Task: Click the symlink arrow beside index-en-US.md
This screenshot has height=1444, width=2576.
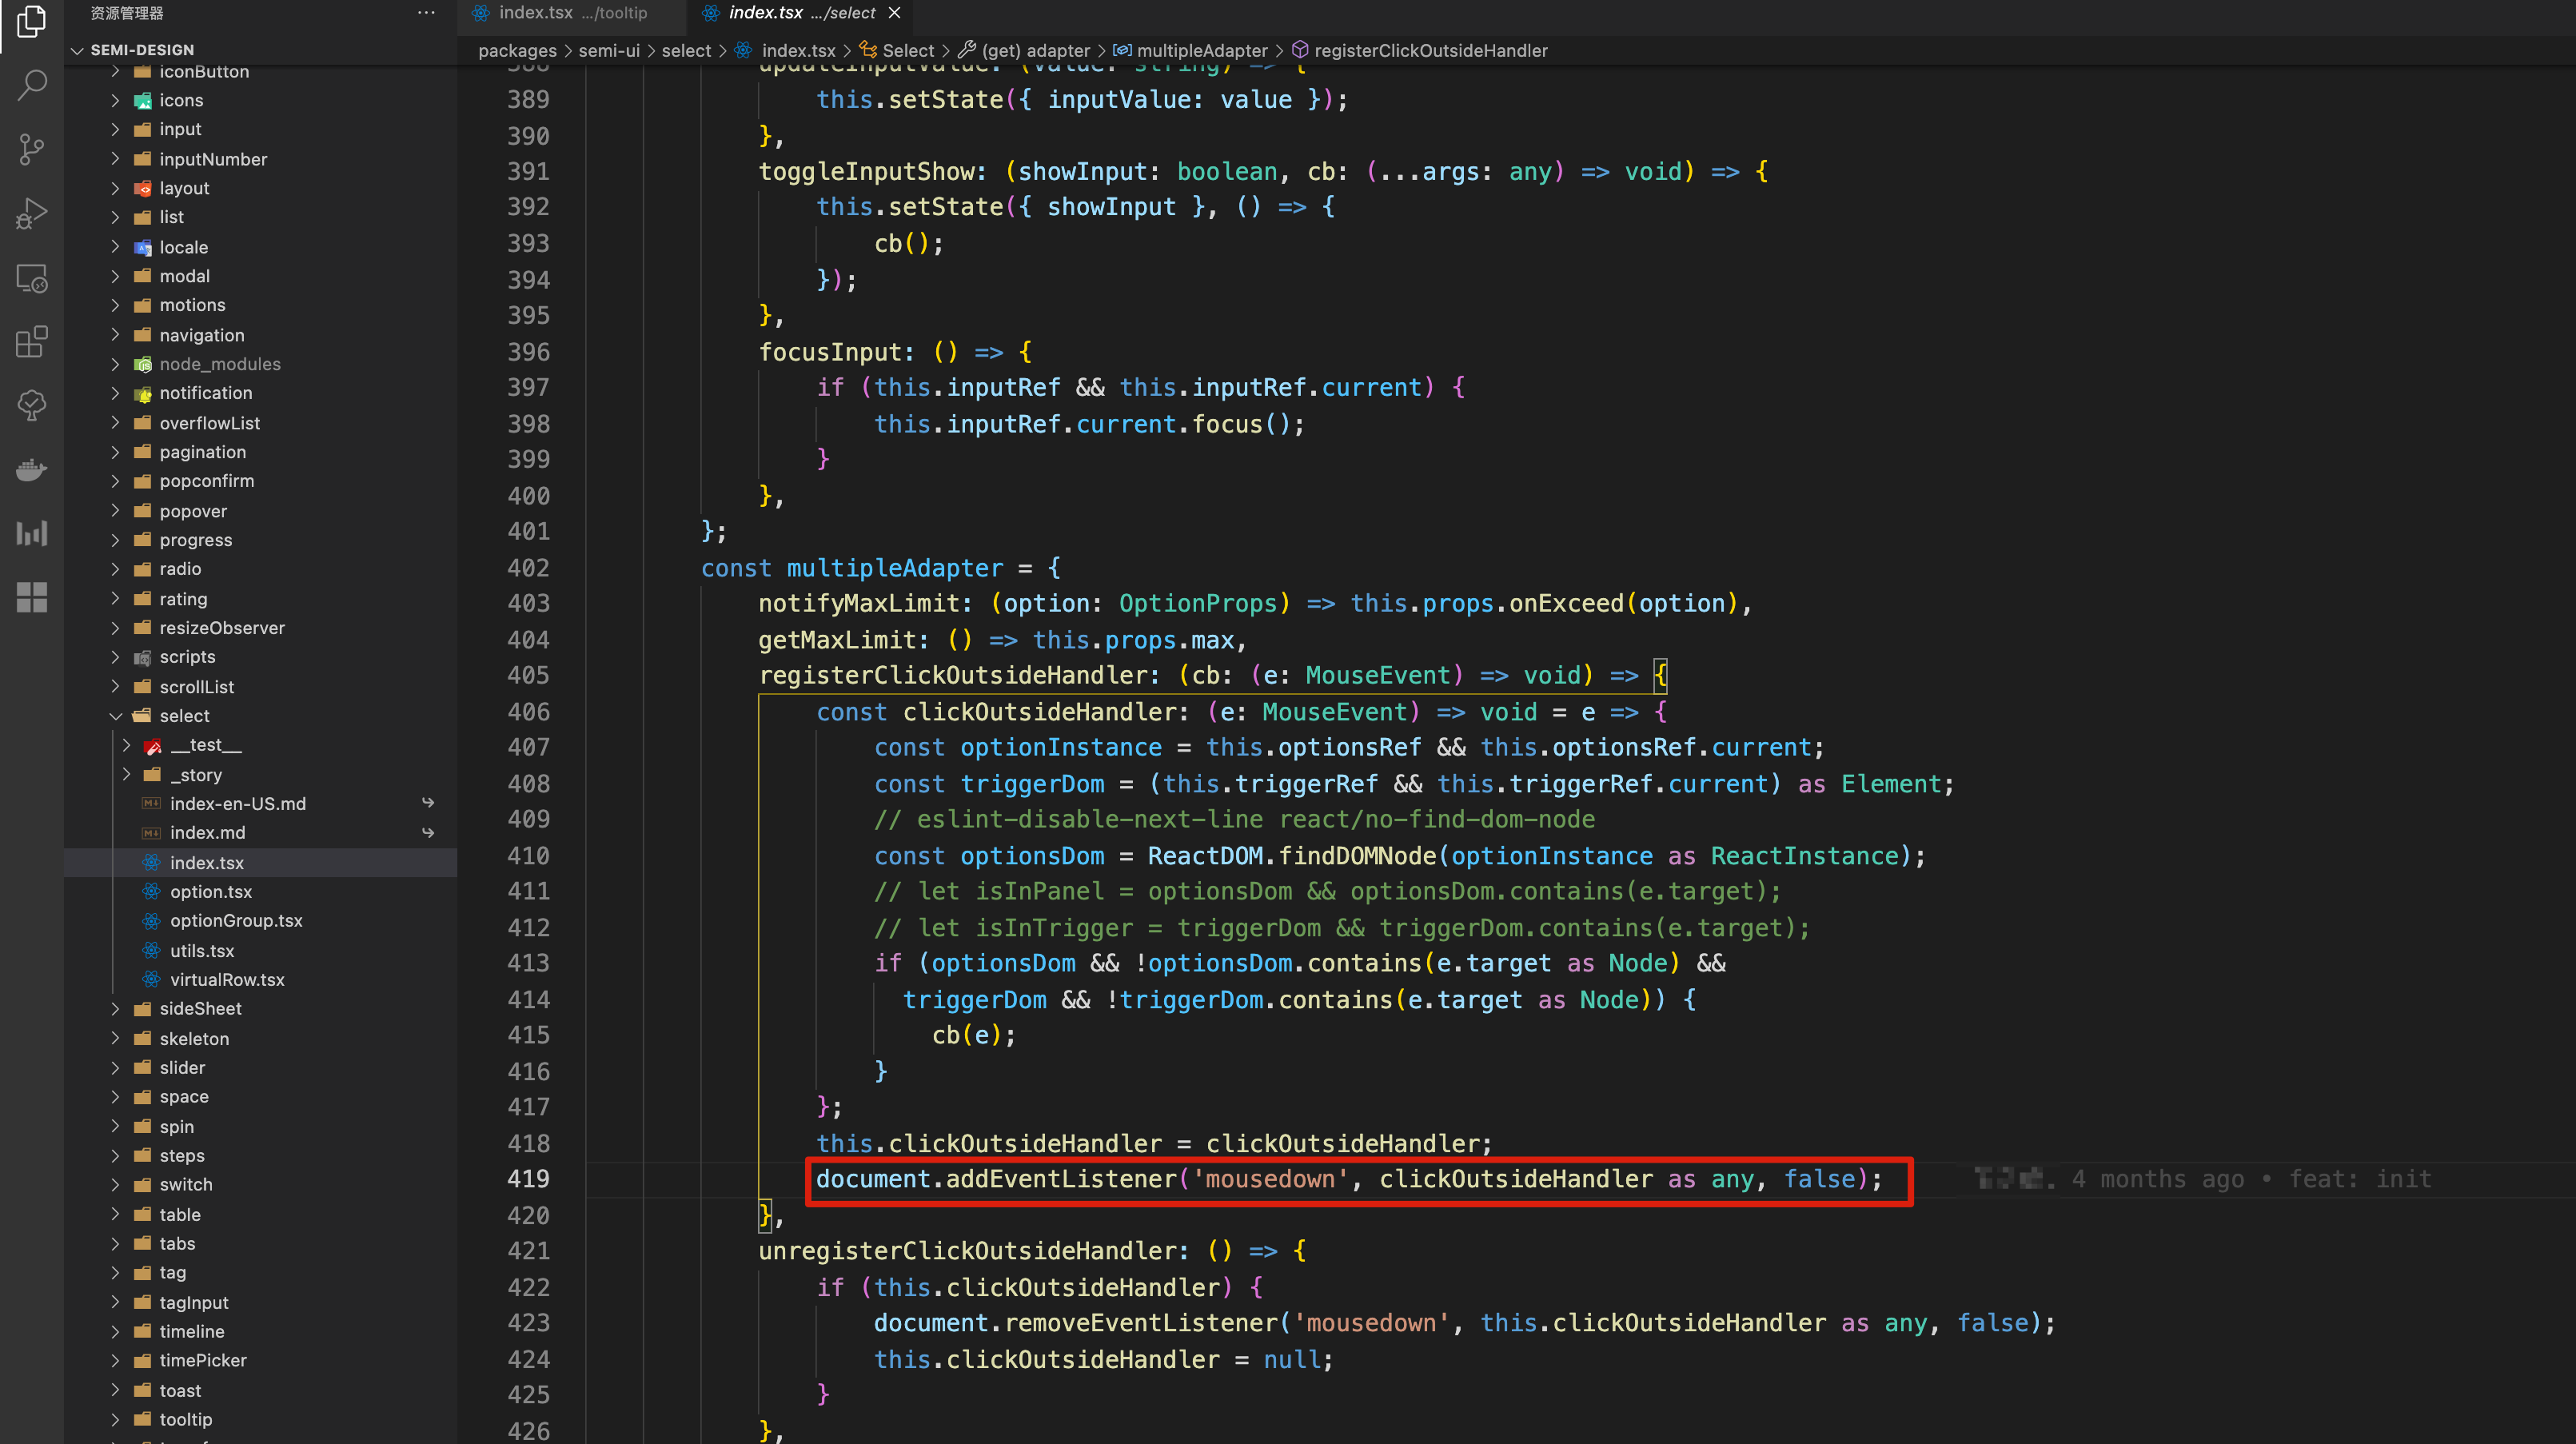Action: click(428, 803)
